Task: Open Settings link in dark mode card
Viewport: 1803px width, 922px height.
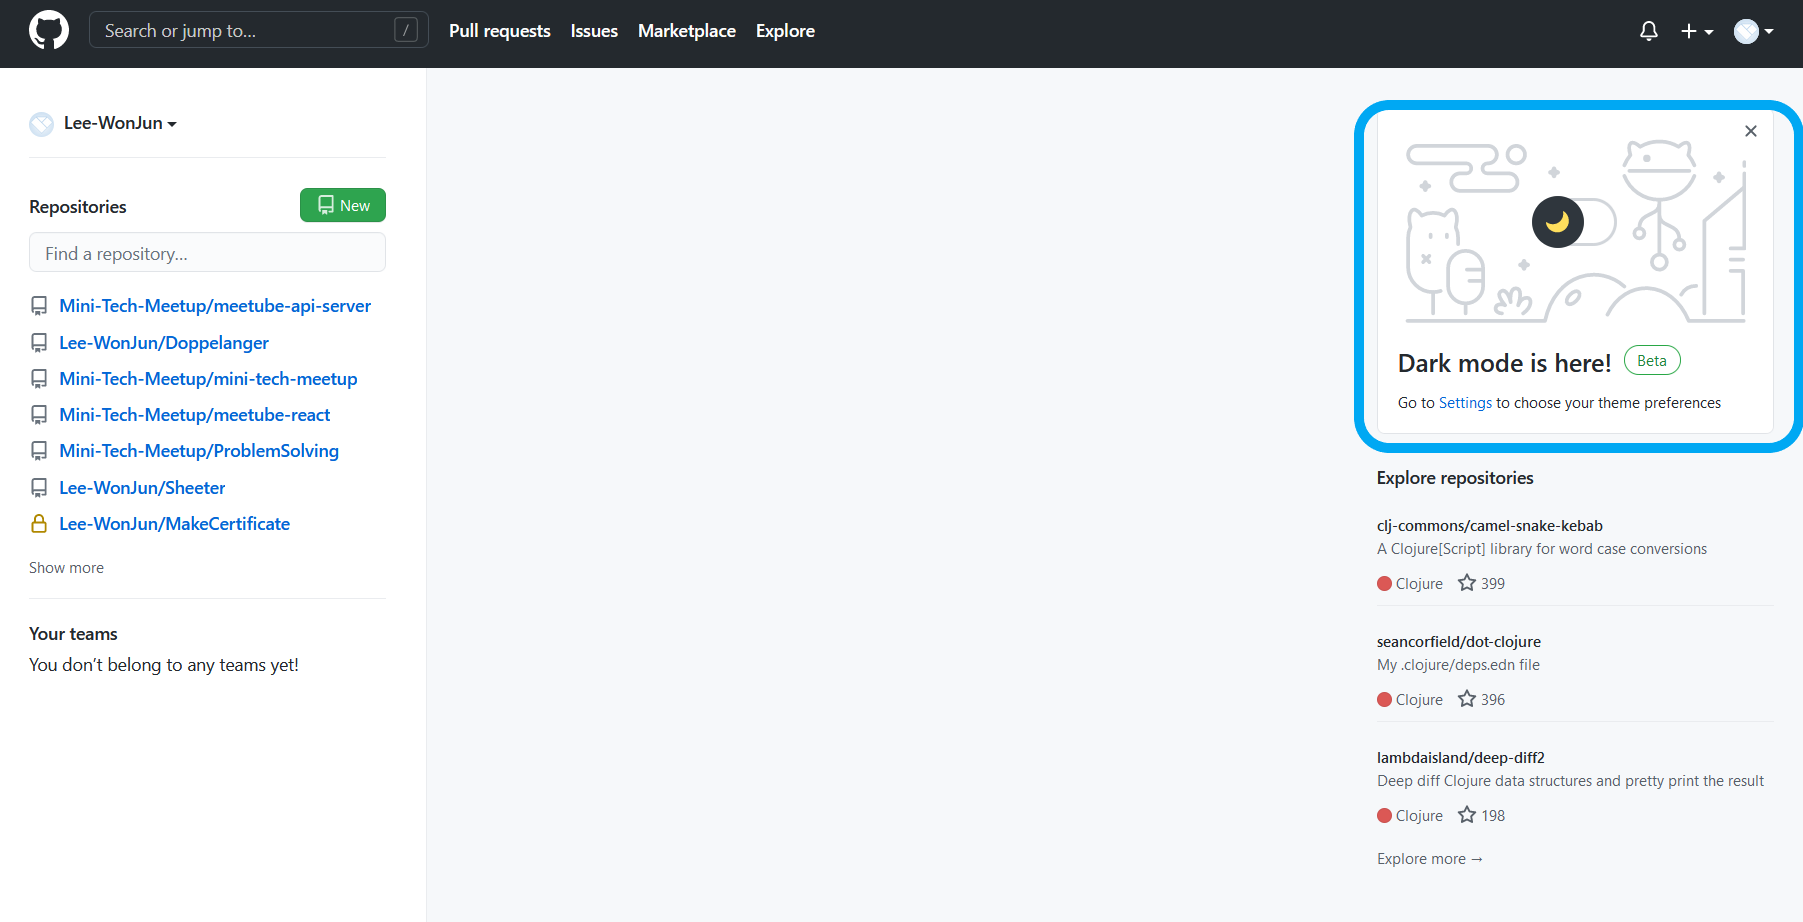Action: [1465, 403]
